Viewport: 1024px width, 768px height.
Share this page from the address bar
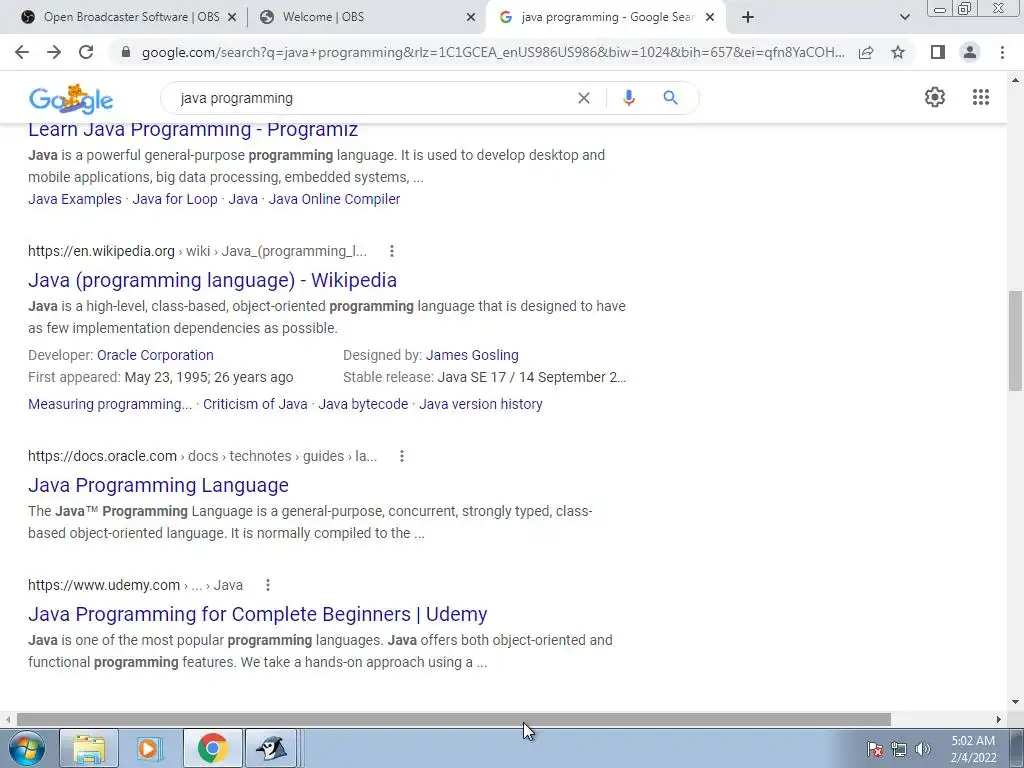pyautogui.click(x=866, y=52)
